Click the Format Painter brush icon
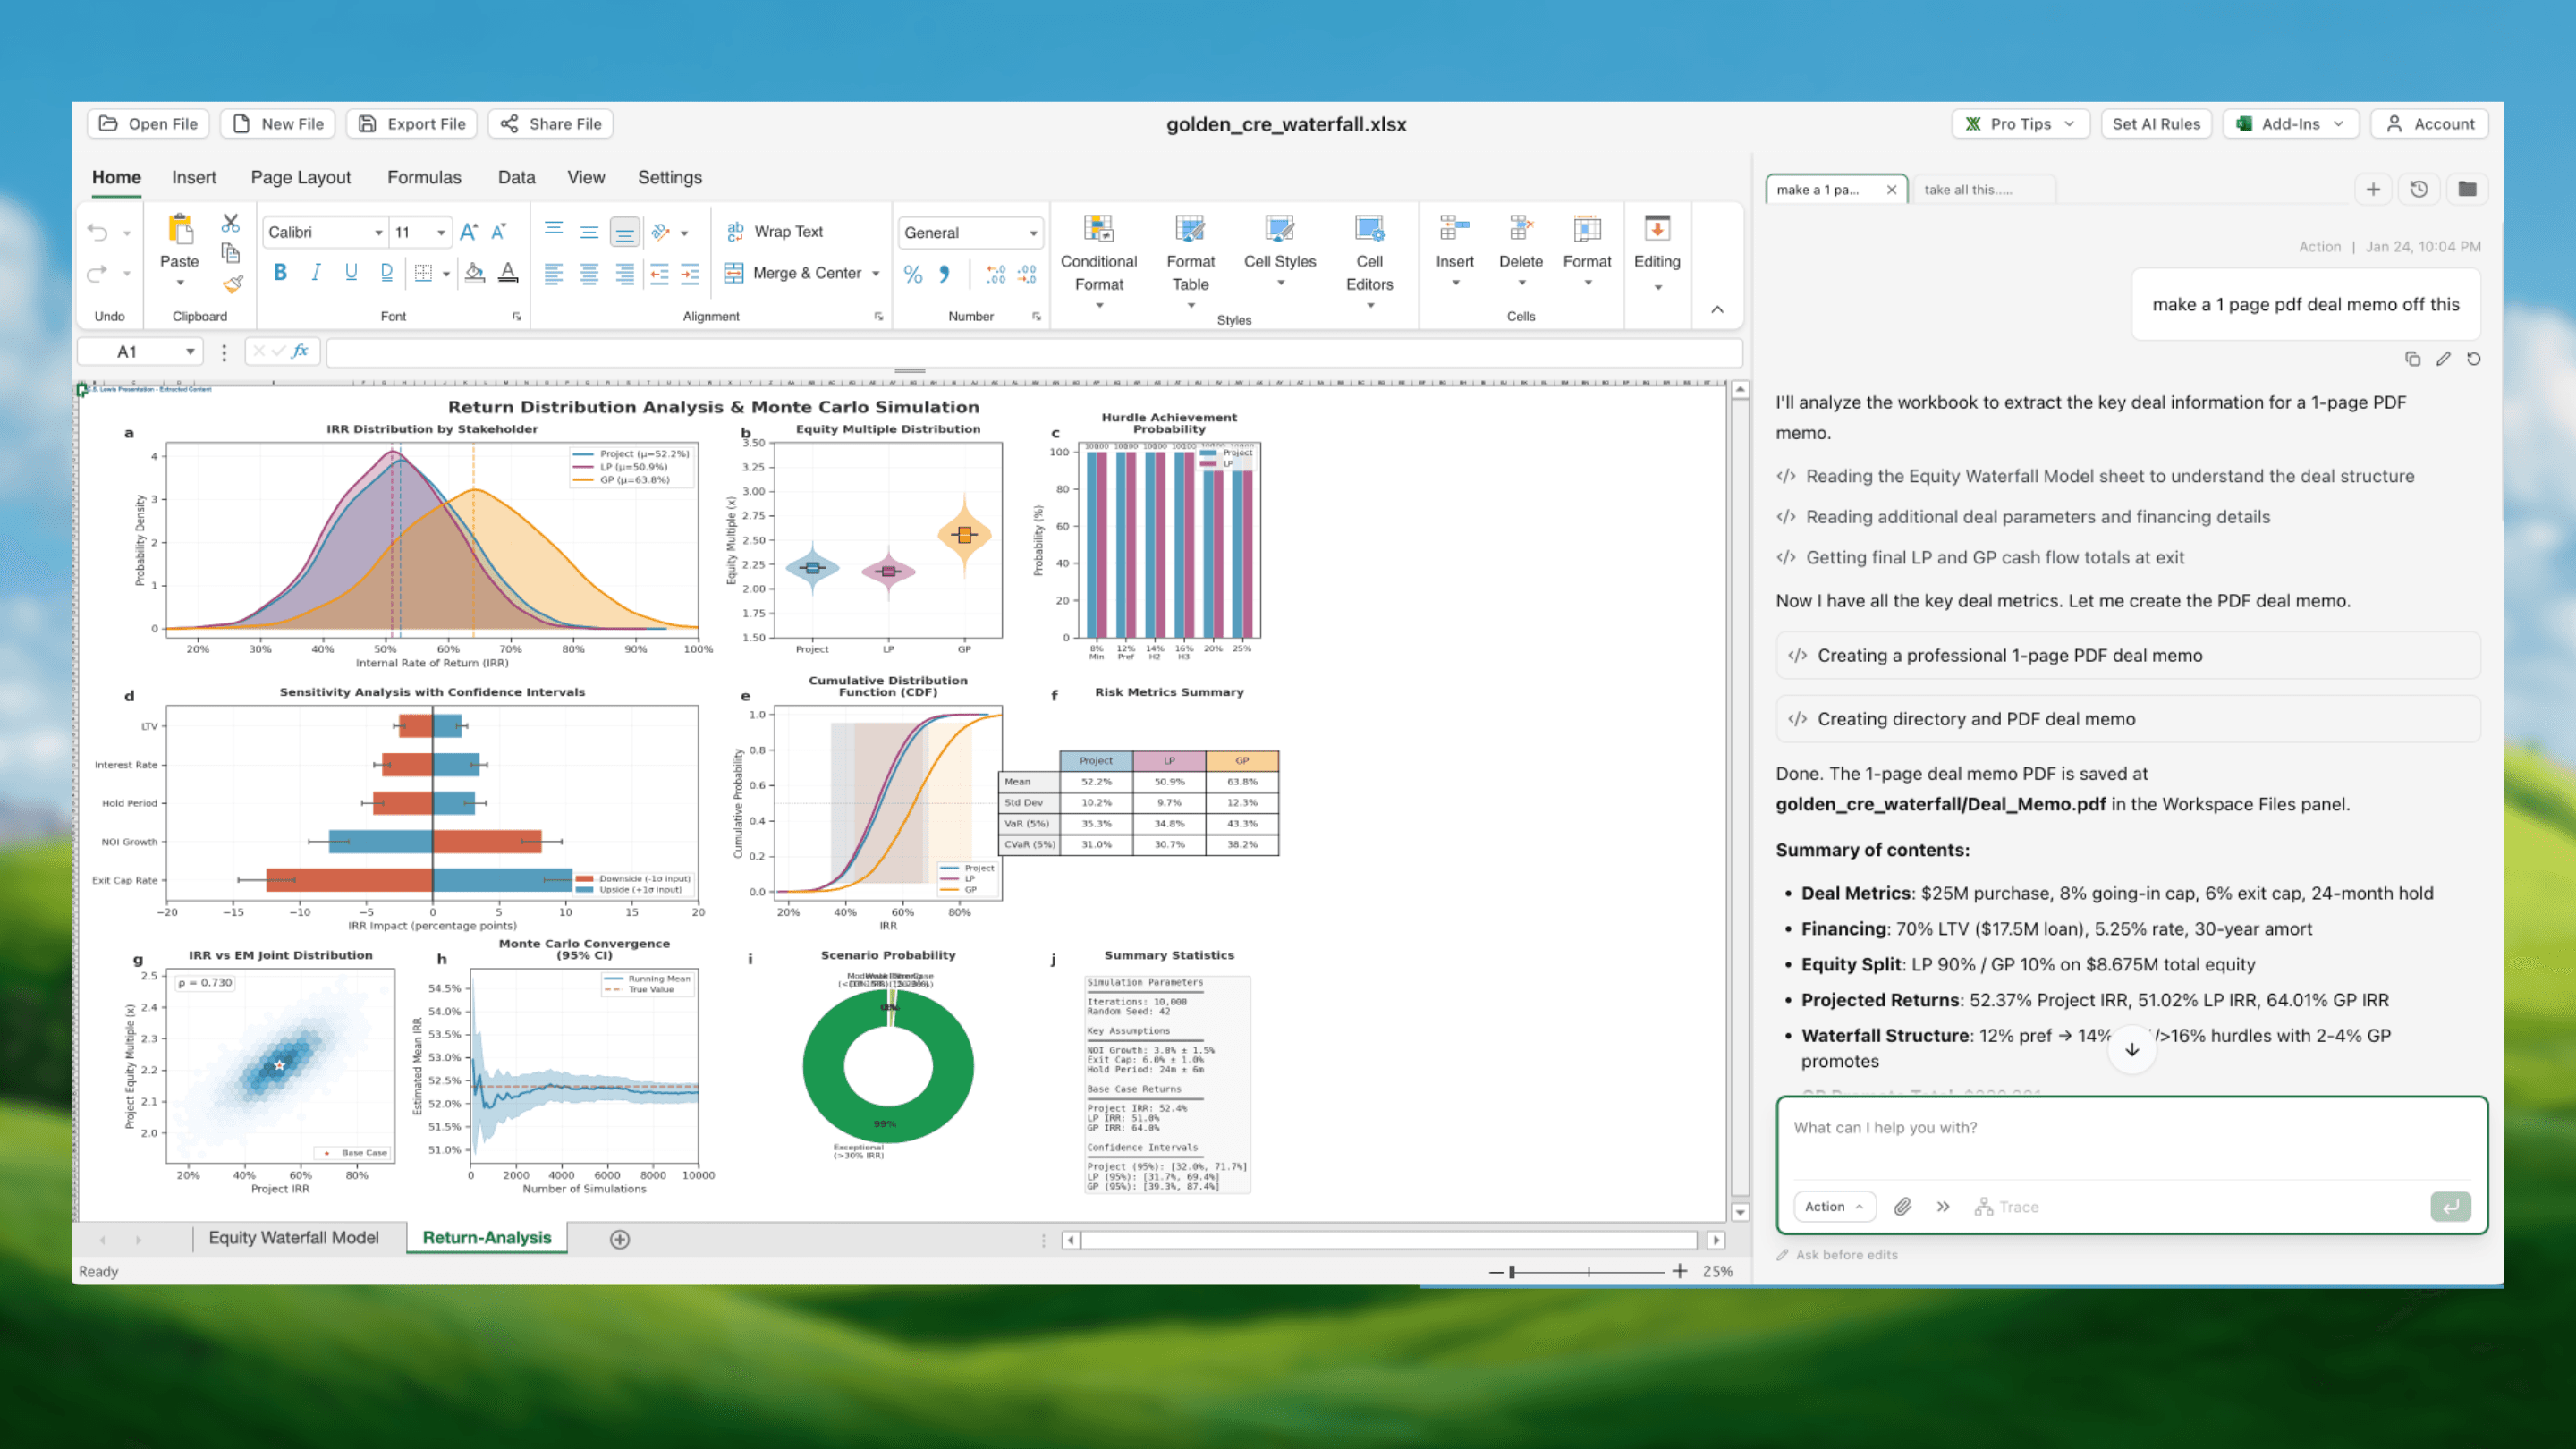The image size is (2576, 1449). (232, 284)
